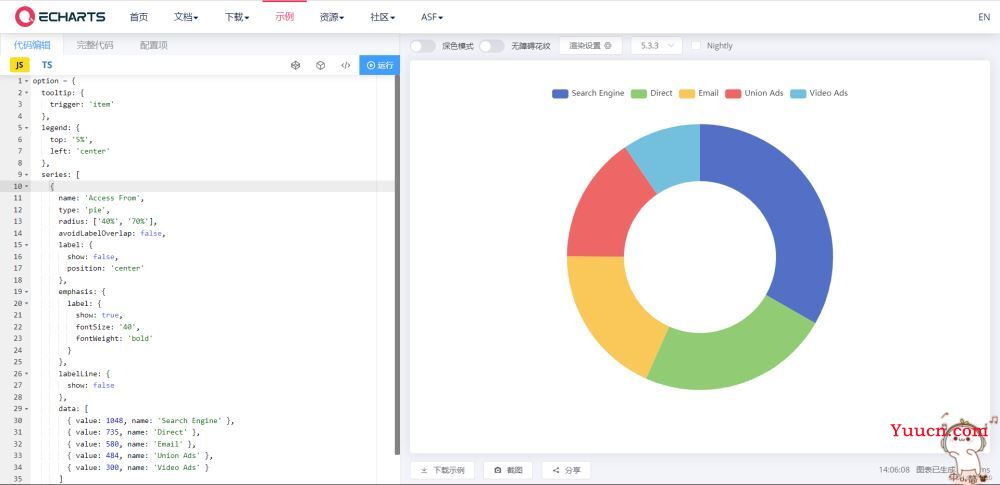The width and height of the screenshot is (1000, 485).
Task: Collapse the legend fold at line 5
Action: [27, 128]
